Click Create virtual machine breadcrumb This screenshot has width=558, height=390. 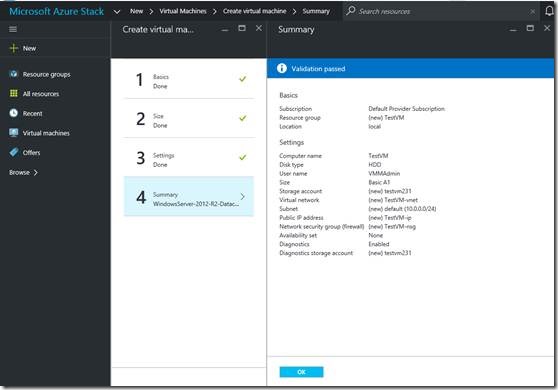pyautogui.click(x=254, y=11)
